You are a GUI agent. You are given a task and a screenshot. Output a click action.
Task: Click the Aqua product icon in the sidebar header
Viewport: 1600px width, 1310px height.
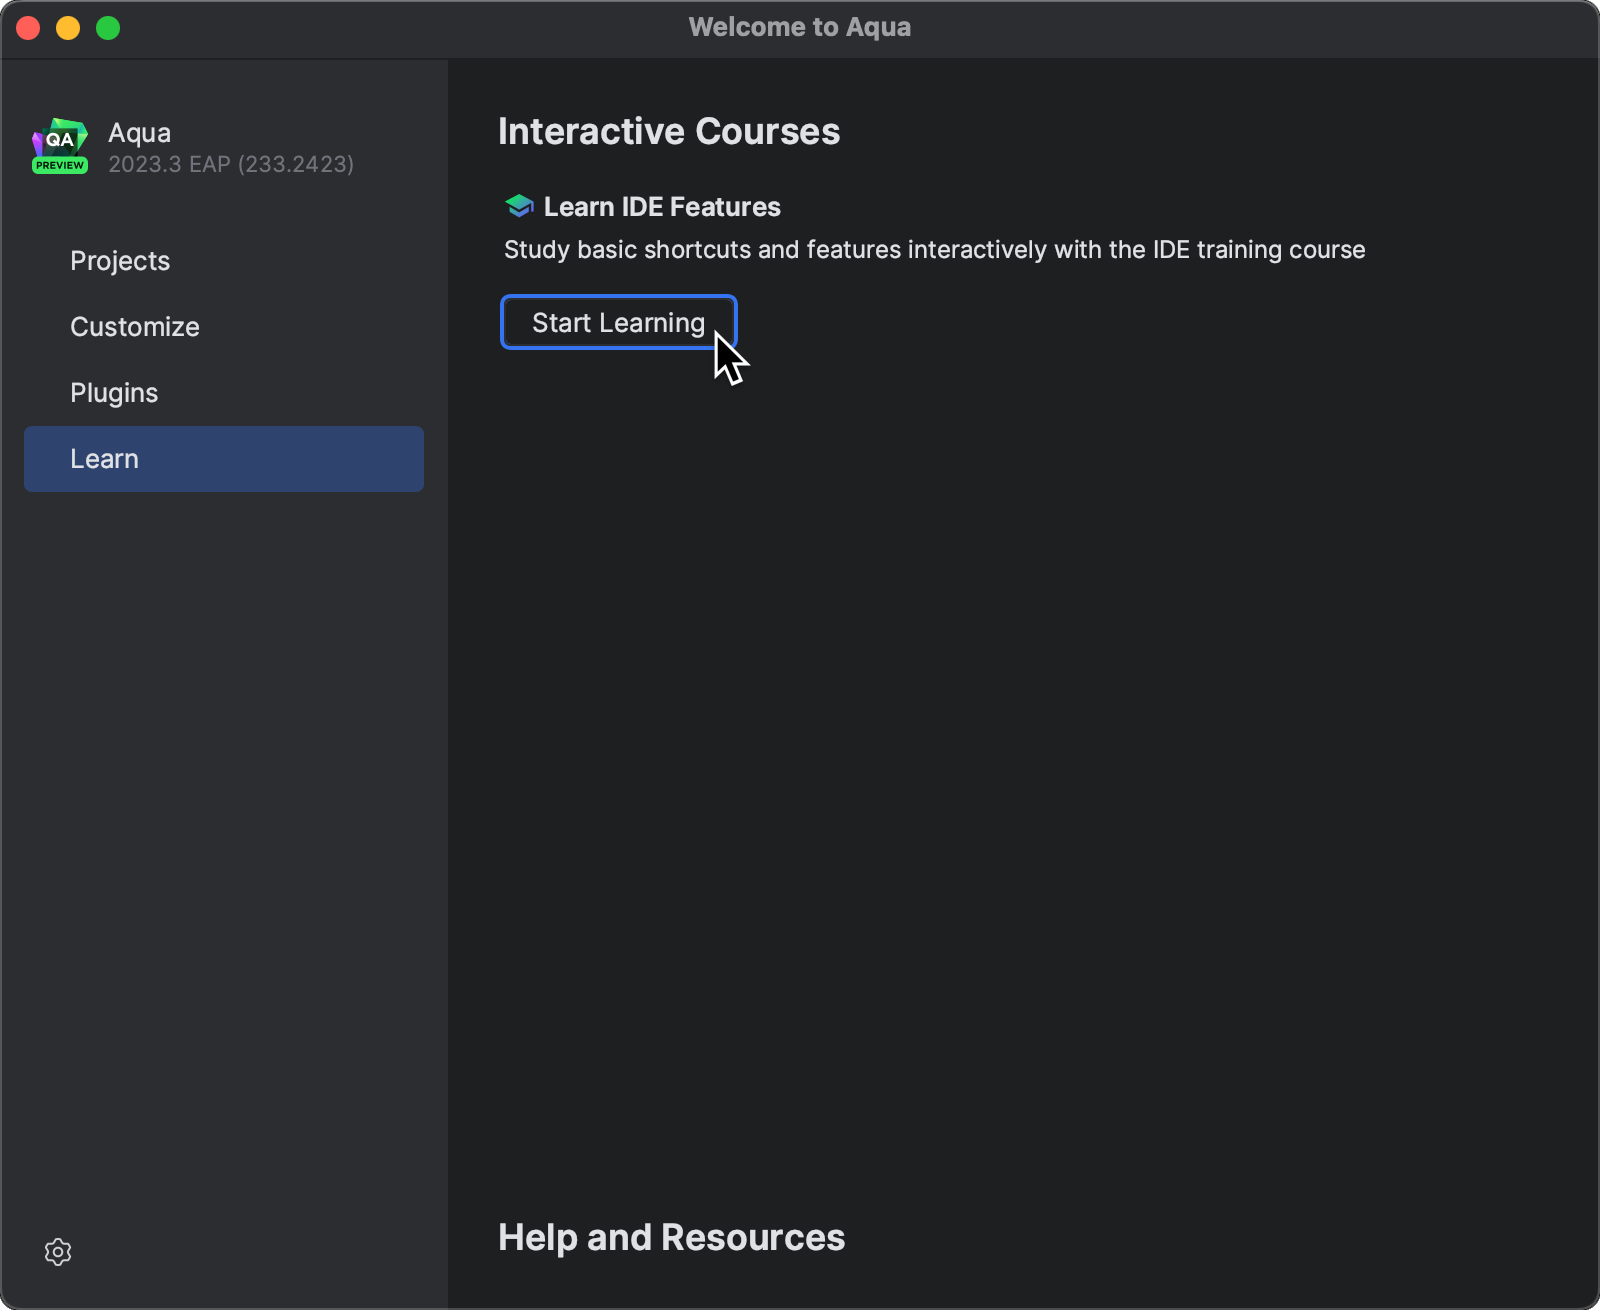coord(59,145)
